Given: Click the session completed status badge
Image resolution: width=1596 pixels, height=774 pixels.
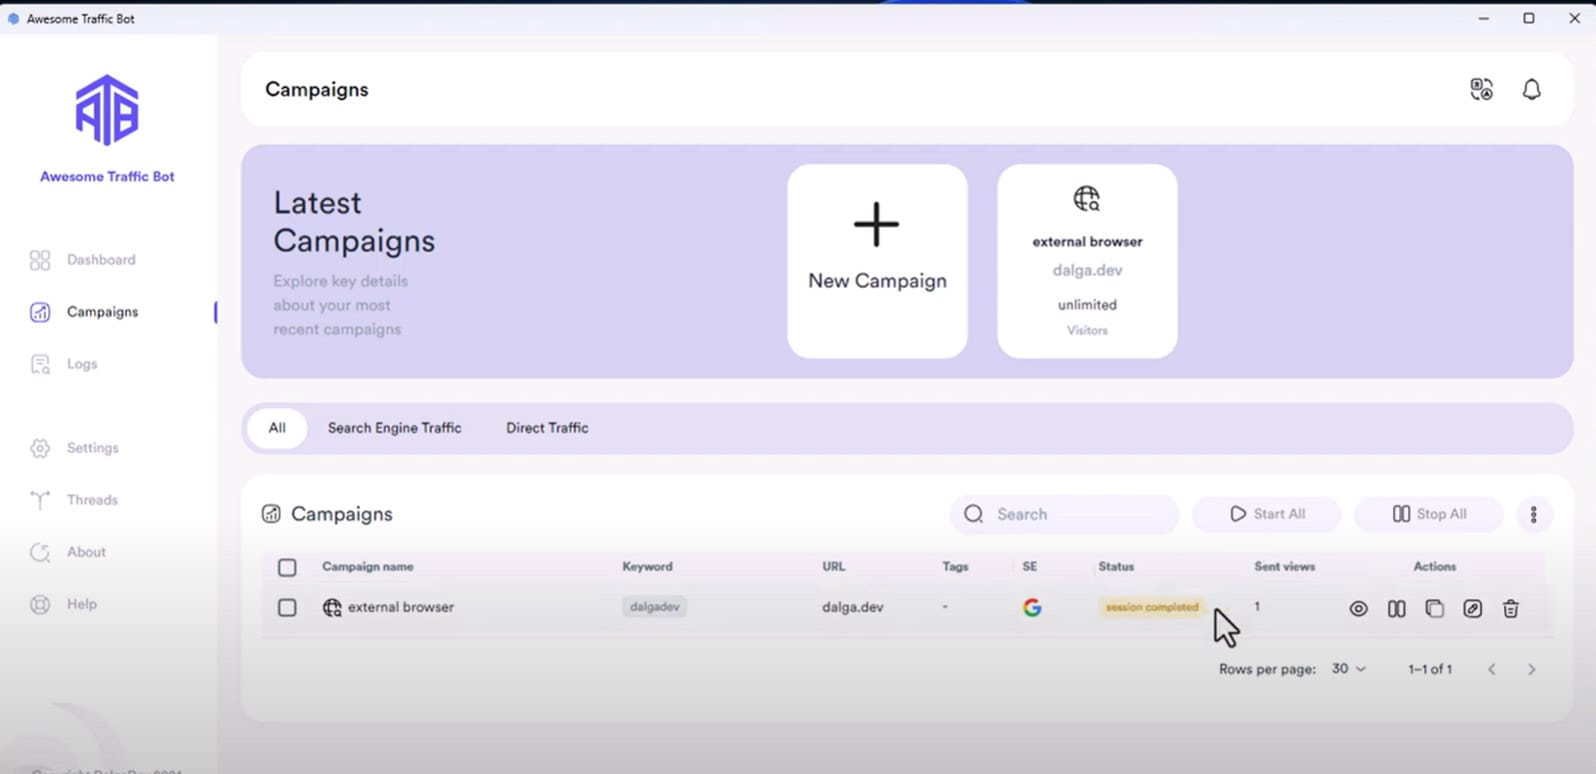Looking at the screenshot, I should point(1152,607).
